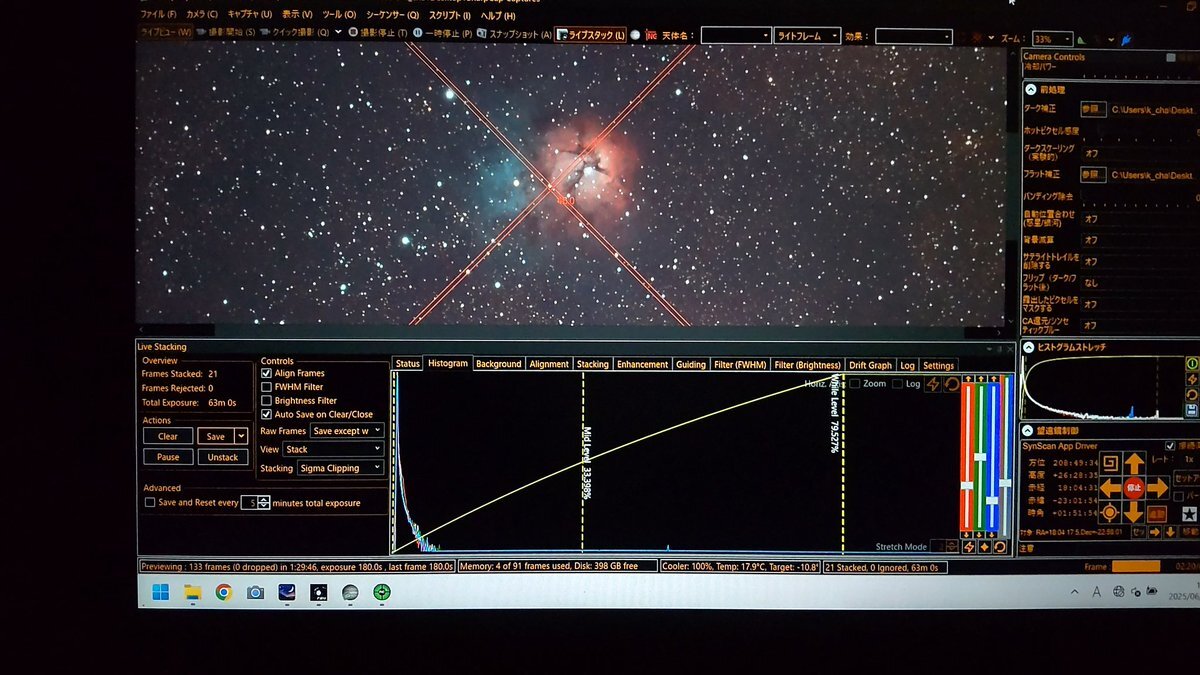Click the 一時停止 (P) pause toolbar button
This screenshot has height=675, width=1200.
point(442,33)
